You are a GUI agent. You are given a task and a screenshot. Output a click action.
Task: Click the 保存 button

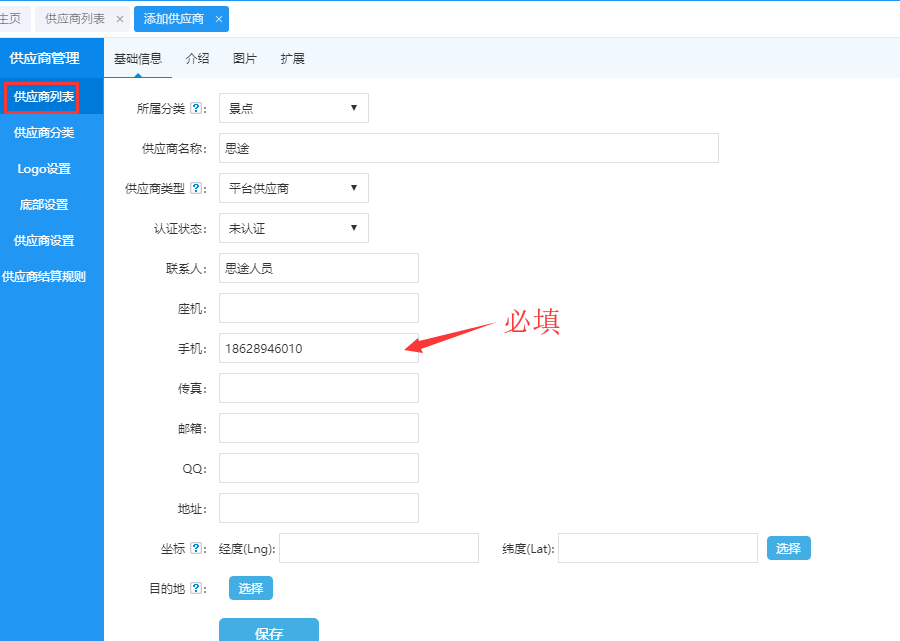(x=268, y=632)
